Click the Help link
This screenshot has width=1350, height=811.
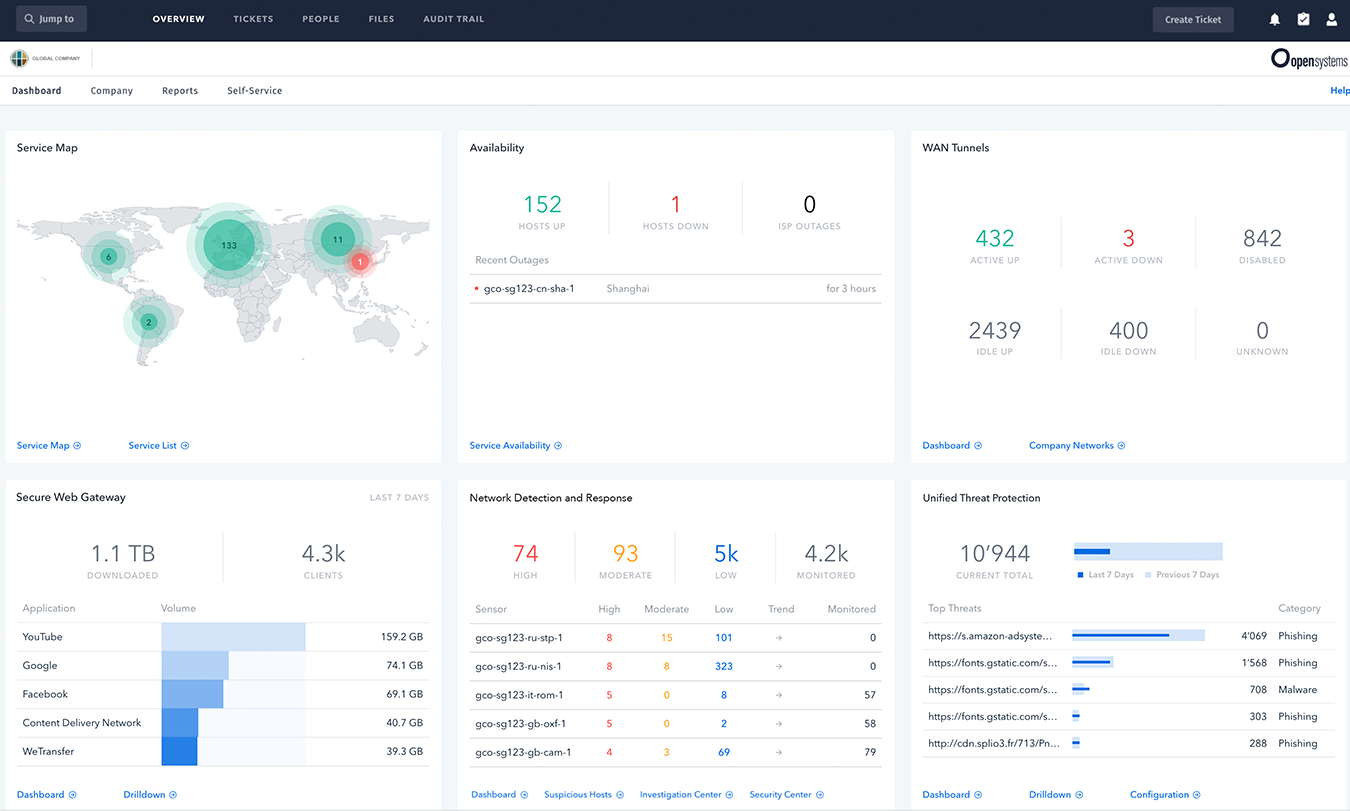1339,91
